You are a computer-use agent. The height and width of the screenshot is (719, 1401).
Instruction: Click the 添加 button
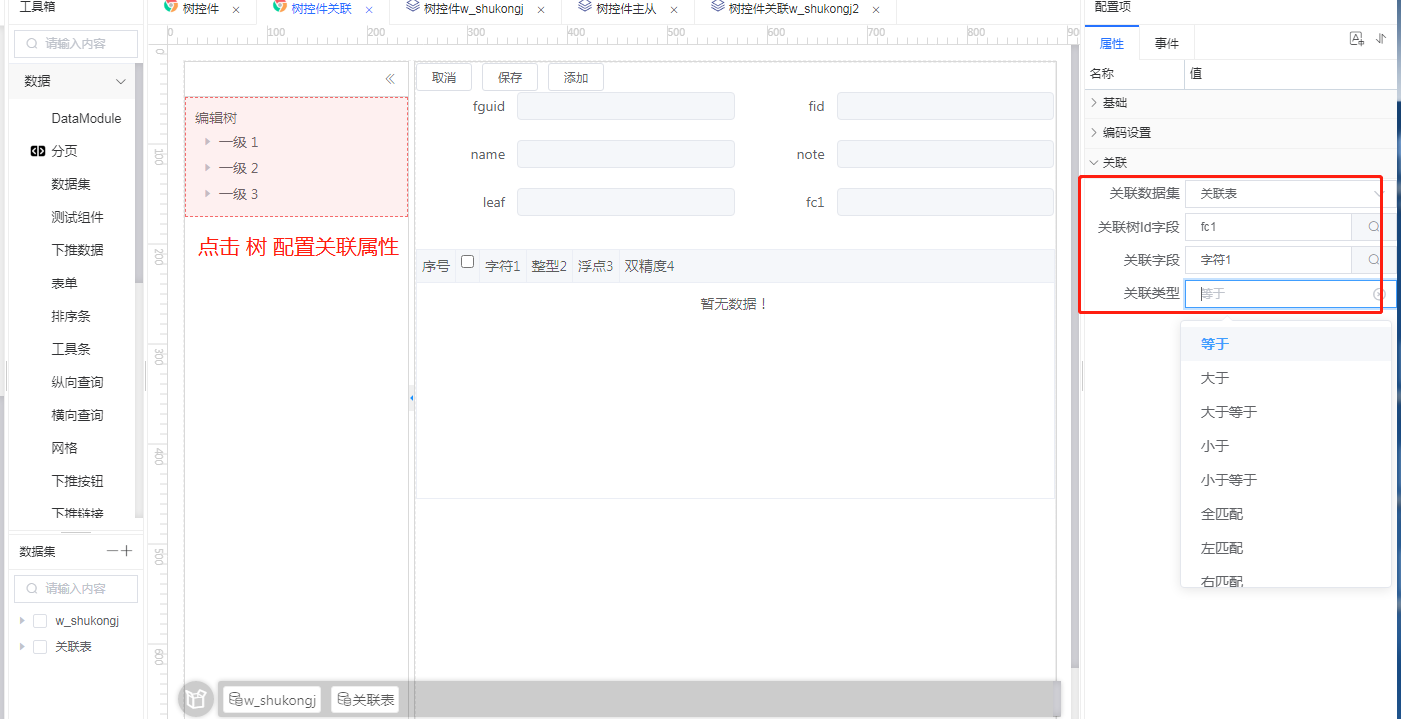point(576,78)
